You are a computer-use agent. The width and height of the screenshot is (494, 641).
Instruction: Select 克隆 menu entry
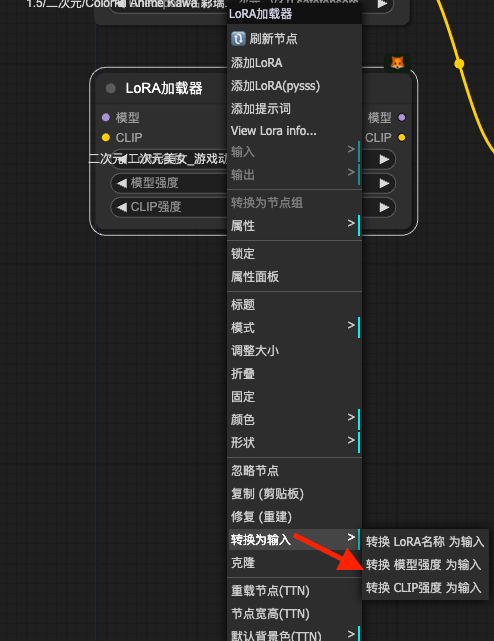coord(294,563)
